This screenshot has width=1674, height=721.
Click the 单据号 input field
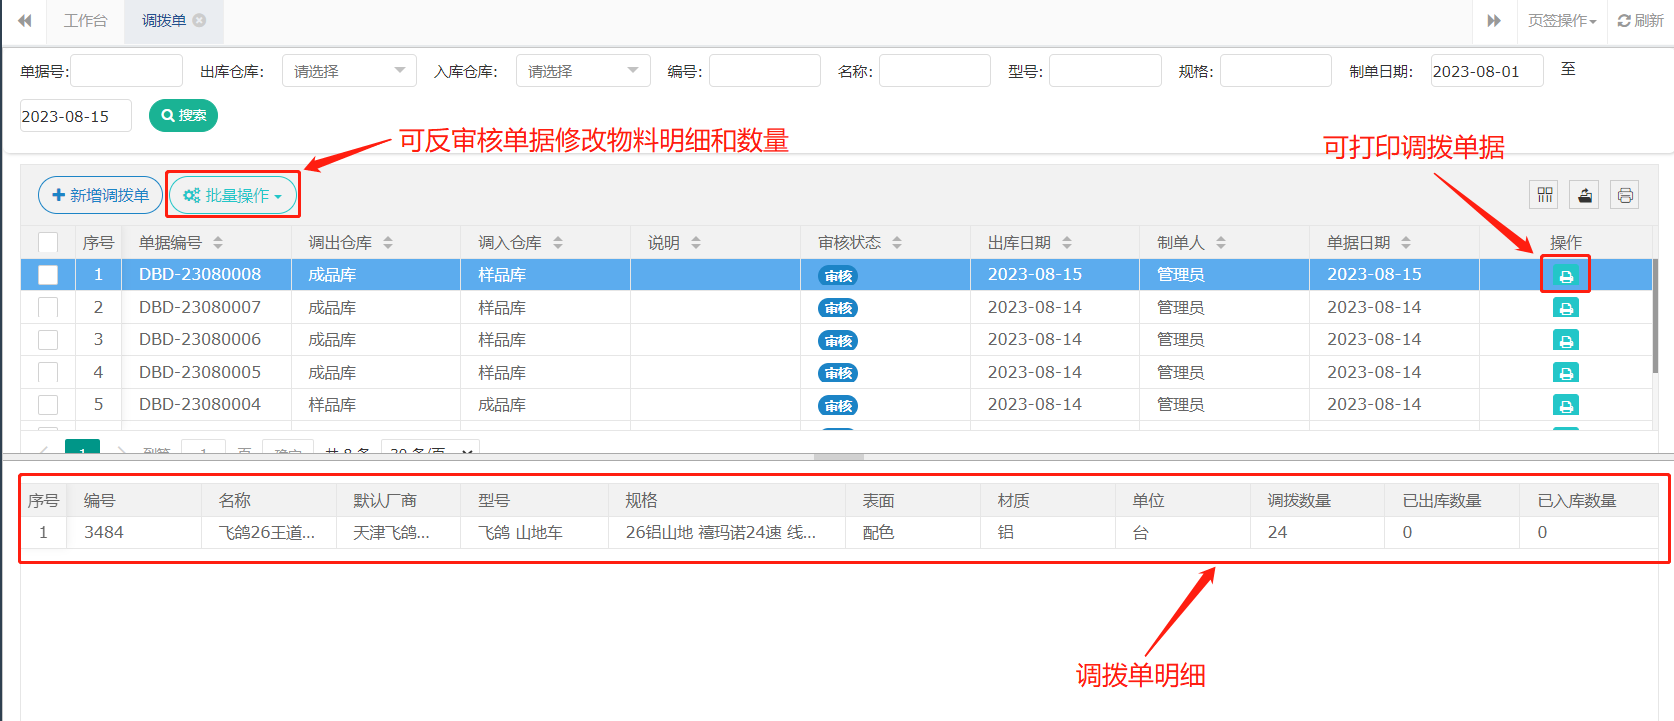point(127,71)
